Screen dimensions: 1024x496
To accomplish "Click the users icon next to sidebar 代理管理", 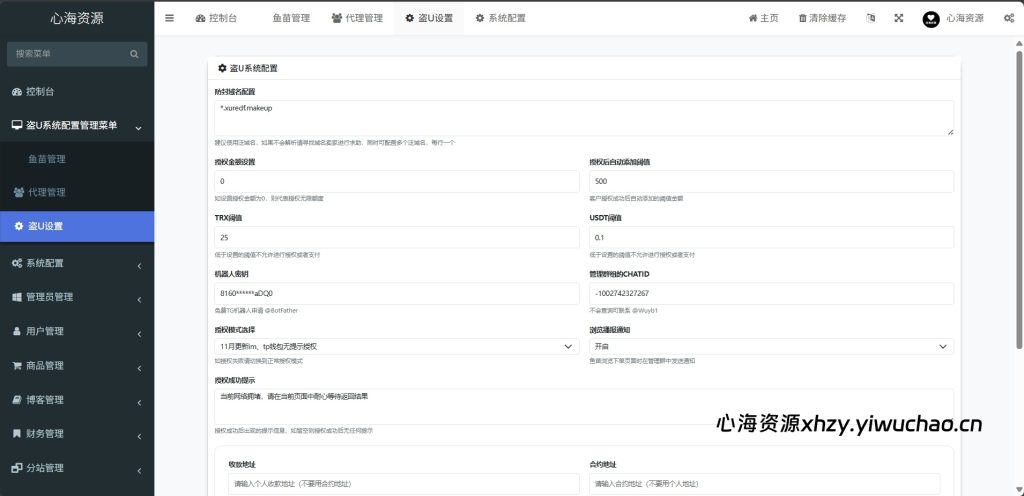I will click(x=19, y=193).
